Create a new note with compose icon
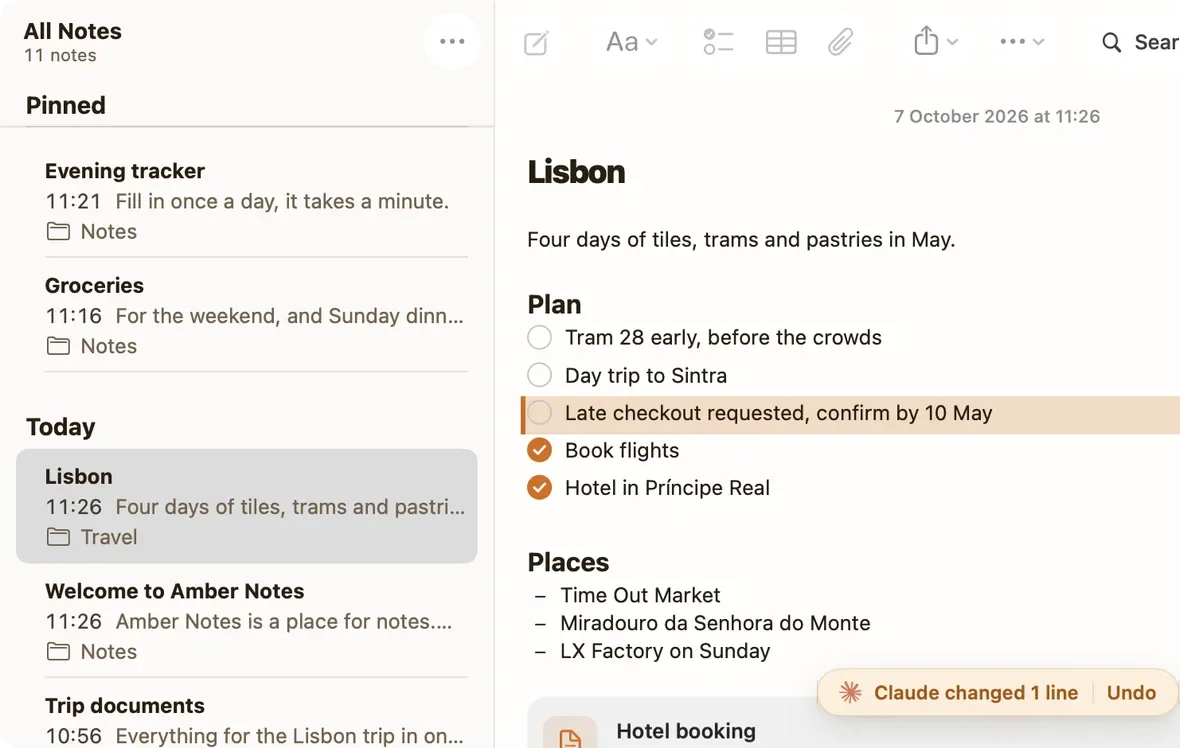 click(536, 42)
